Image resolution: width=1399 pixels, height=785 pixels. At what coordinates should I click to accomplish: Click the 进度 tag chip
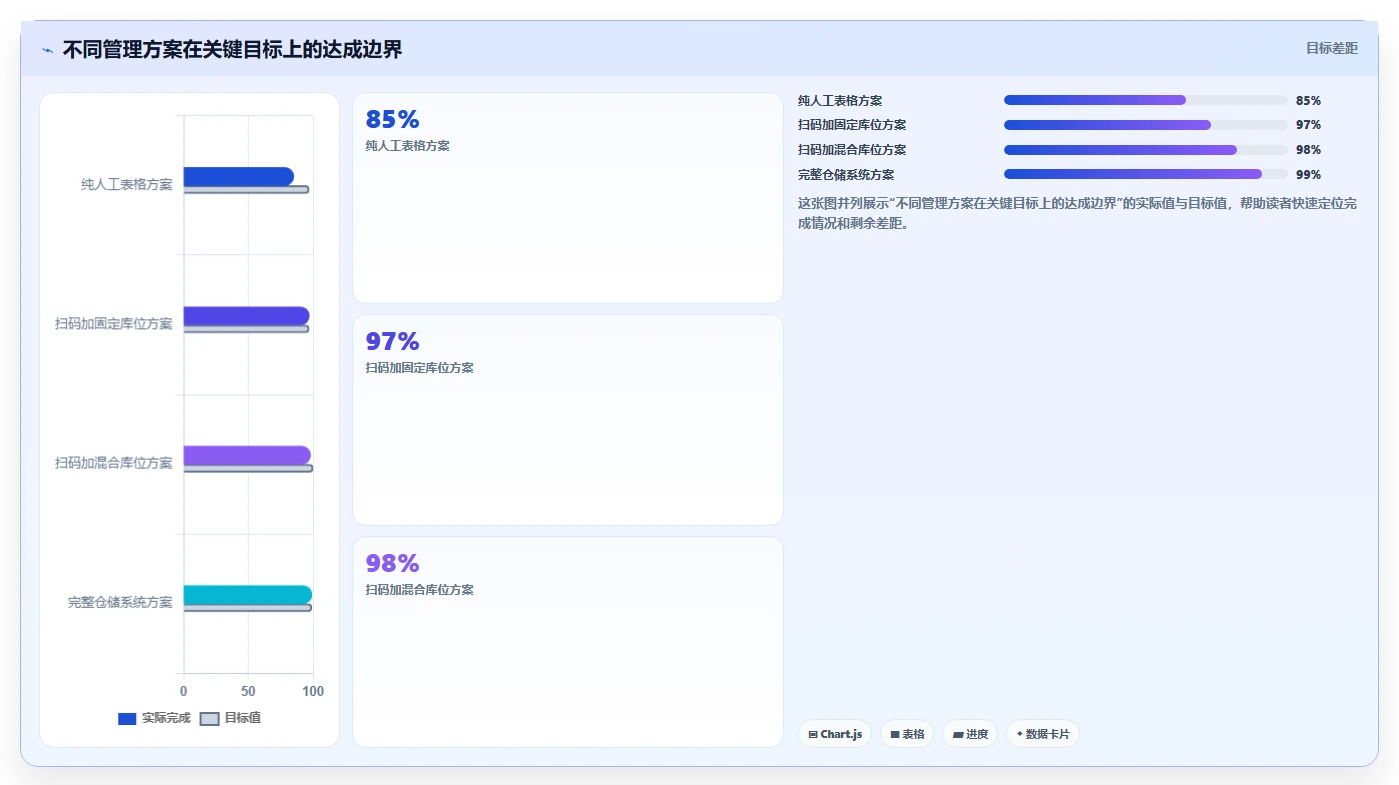click(970, 734)
